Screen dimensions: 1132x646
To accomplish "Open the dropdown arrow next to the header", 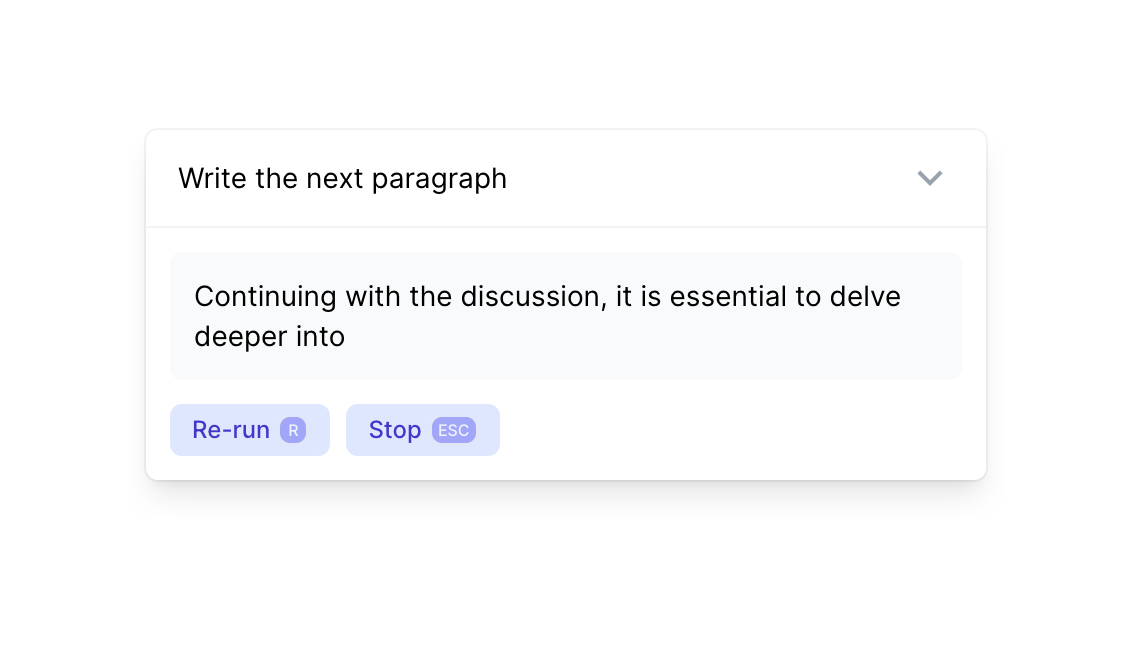I will 929,178.
